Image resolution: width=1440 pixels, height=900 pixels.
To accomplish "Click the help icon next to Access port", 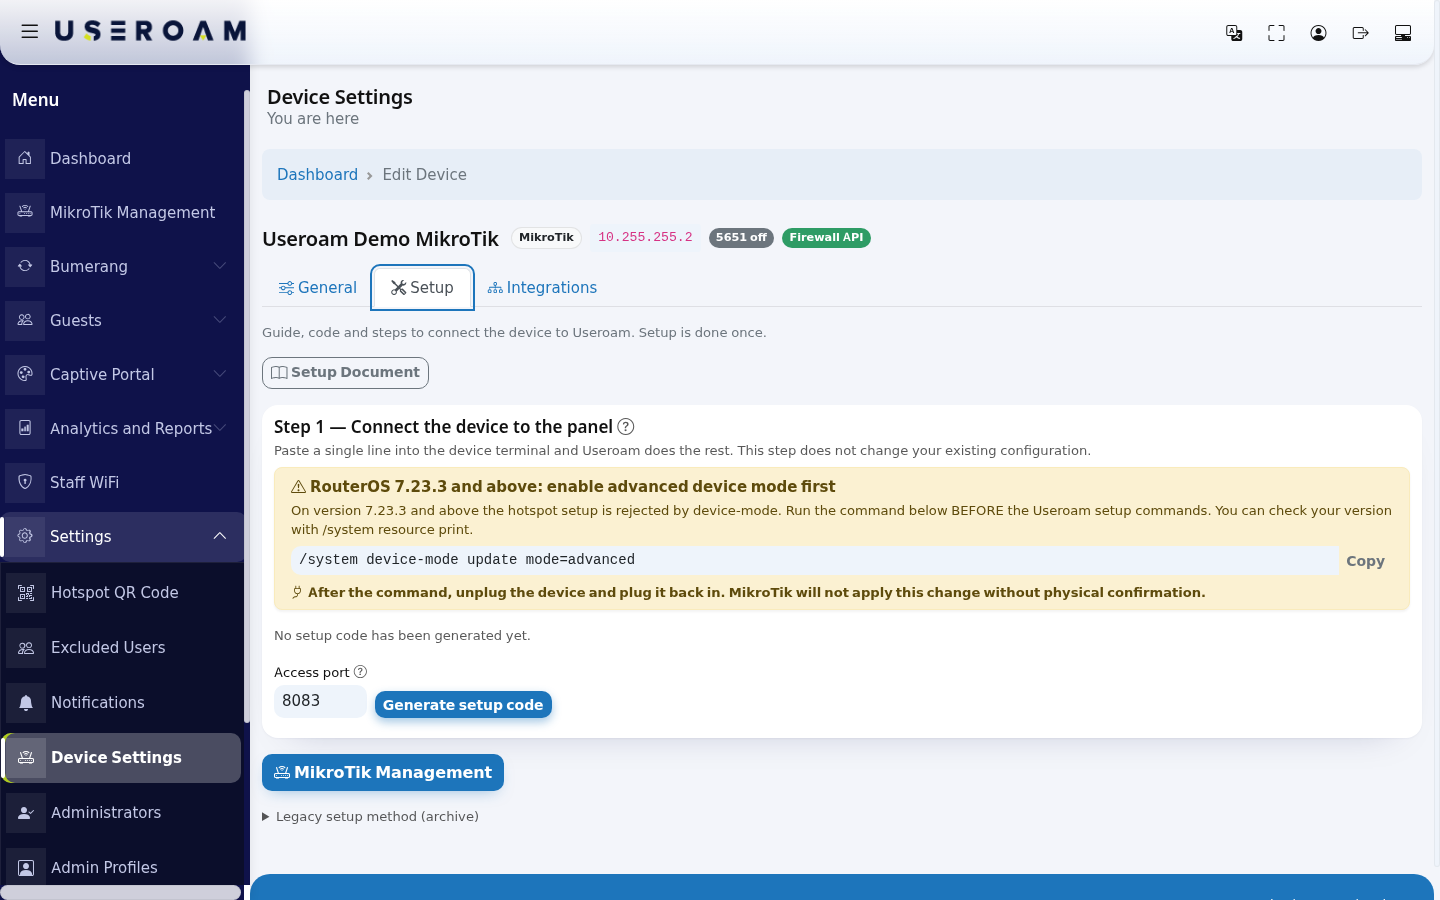I will click(x=360, y=672).
